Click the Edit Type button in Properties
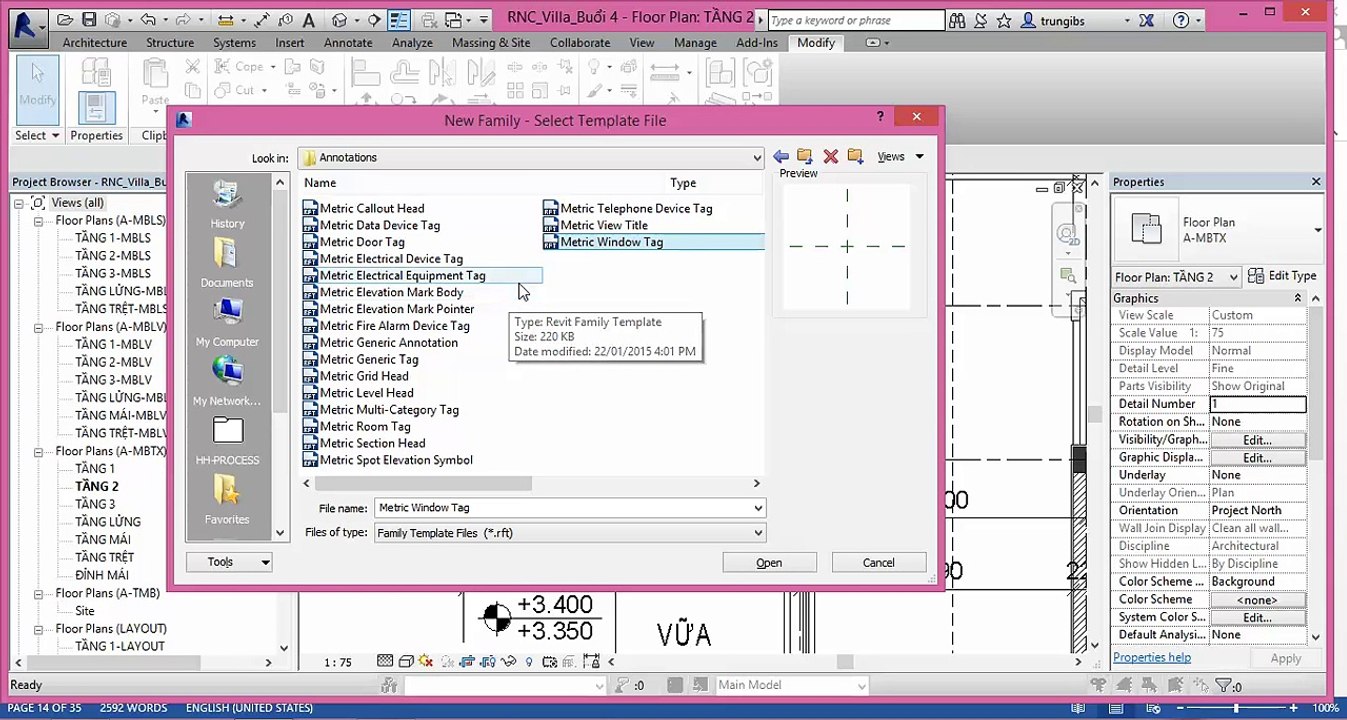This screenshot has height=720, width=1347. (1282, 276)
